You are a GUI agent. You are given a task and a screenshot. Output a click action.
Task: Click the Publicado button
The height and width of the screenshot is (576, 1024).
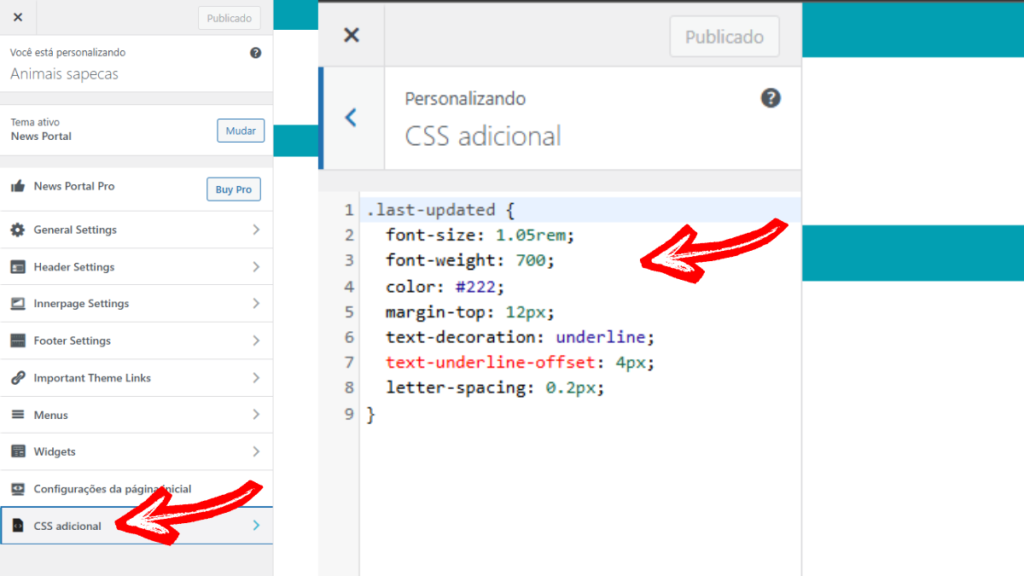pyautogui.click(x=724, y=36)
